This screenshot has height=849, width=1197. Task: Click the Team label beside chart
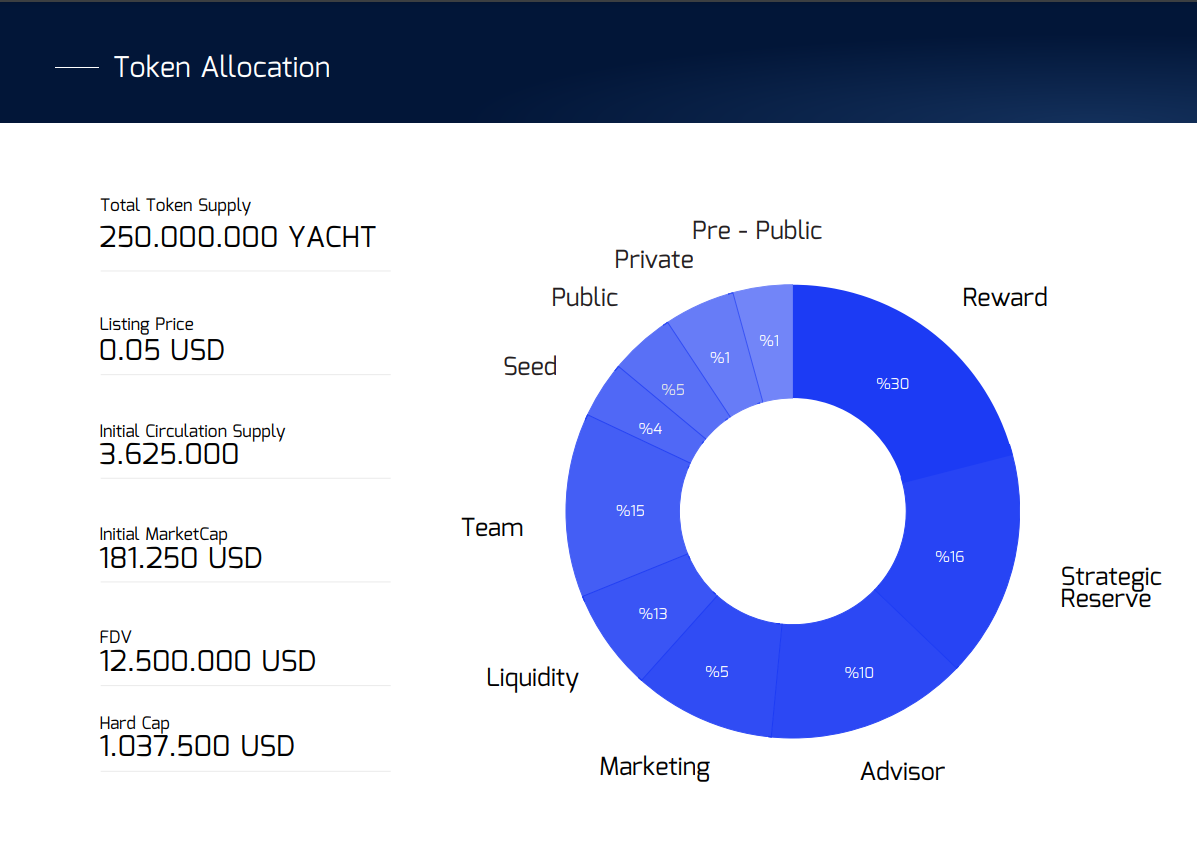[x=492, y=528]
